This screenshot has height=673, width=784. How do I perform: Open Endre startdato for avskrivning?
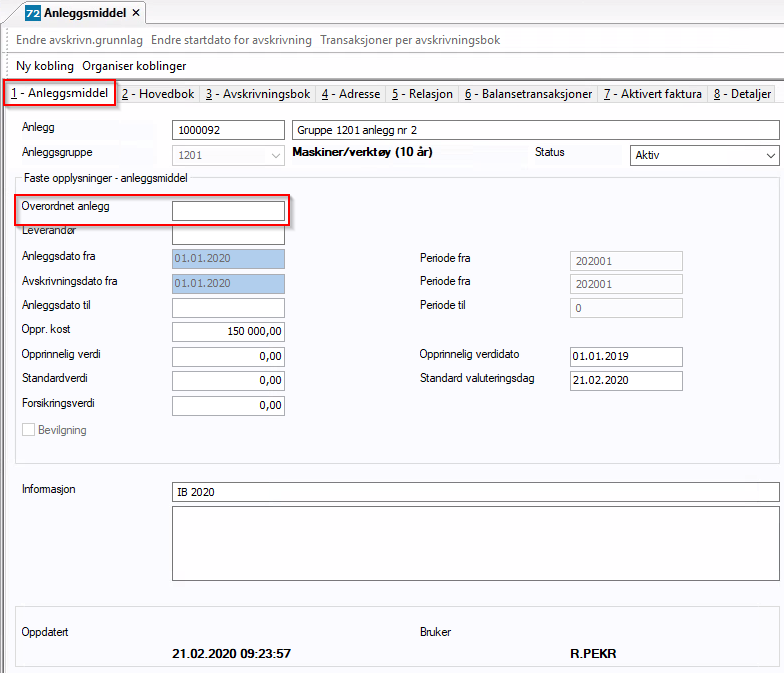231,40
